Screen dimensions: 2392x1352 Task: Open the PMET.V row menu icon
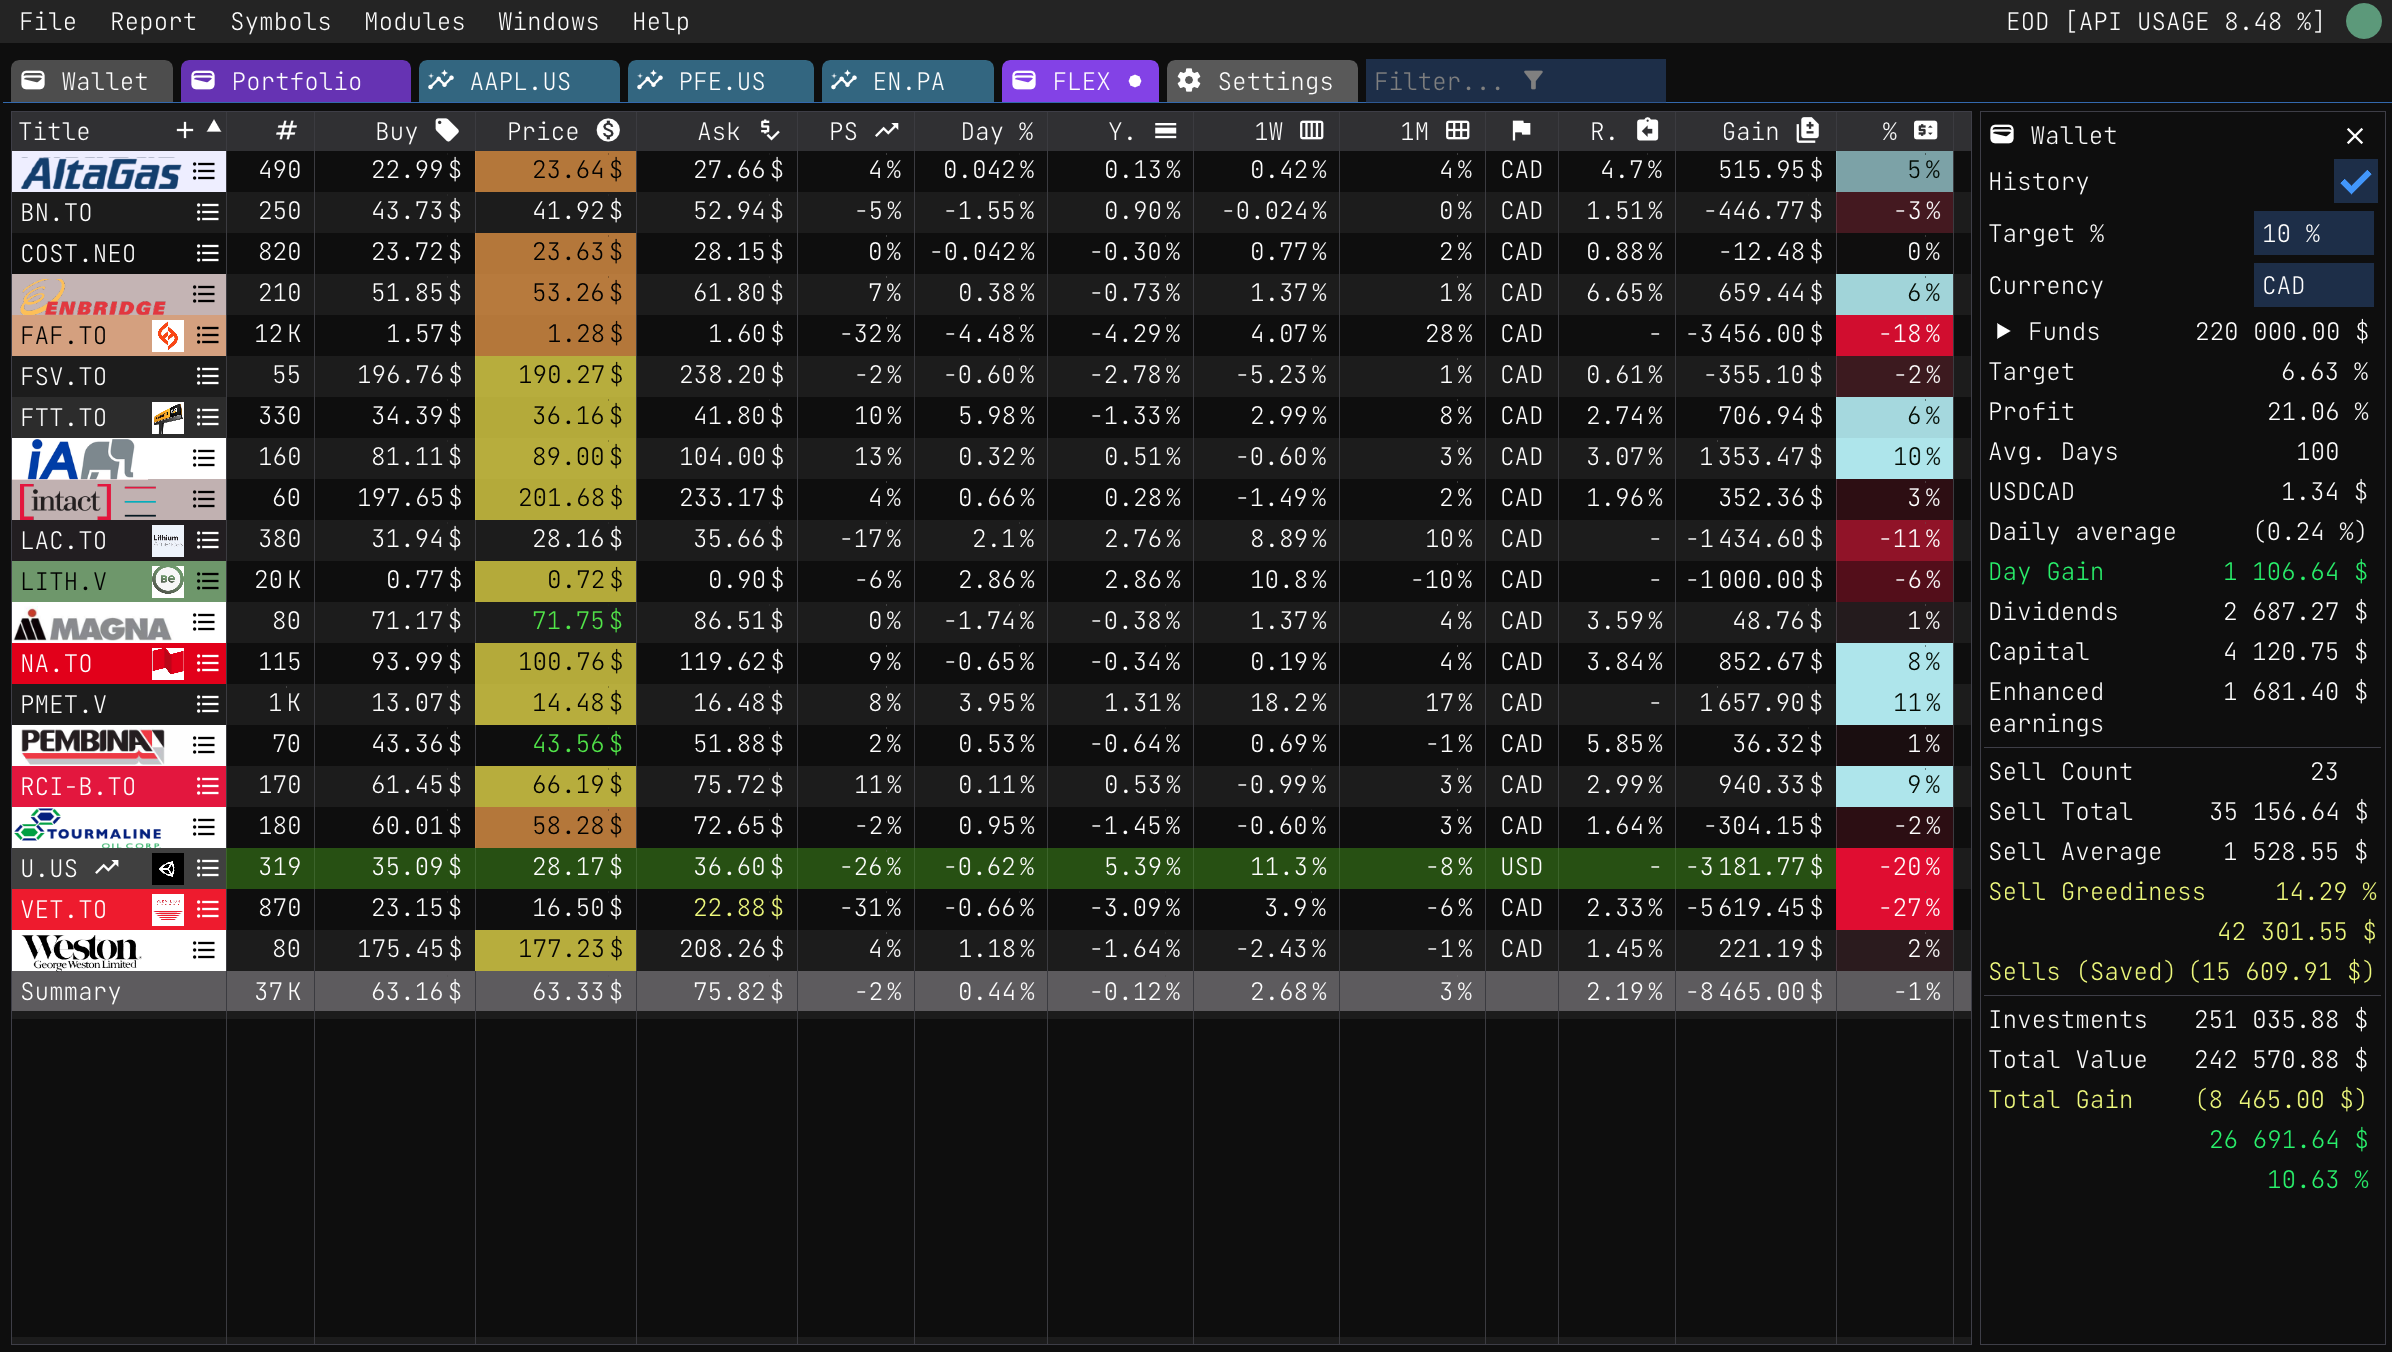click(207, 704)
